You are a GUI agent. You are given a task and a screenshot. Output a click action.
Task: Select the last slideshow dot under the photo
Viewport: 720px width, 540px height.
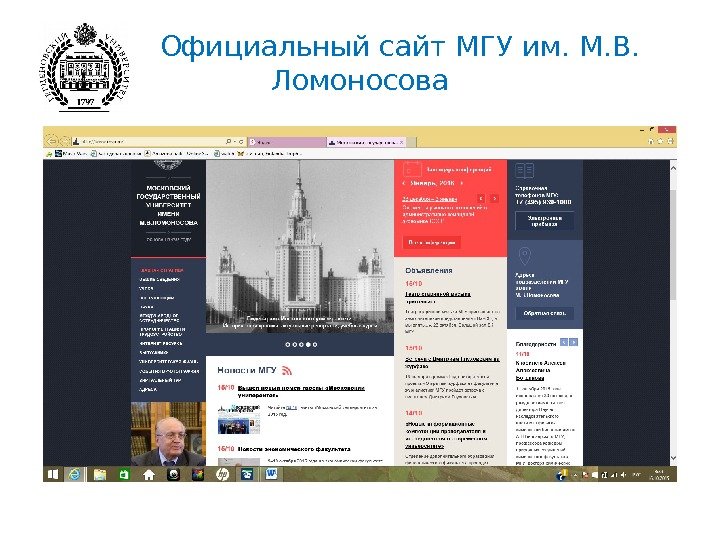pyautogui.click(x=315, y=344)
